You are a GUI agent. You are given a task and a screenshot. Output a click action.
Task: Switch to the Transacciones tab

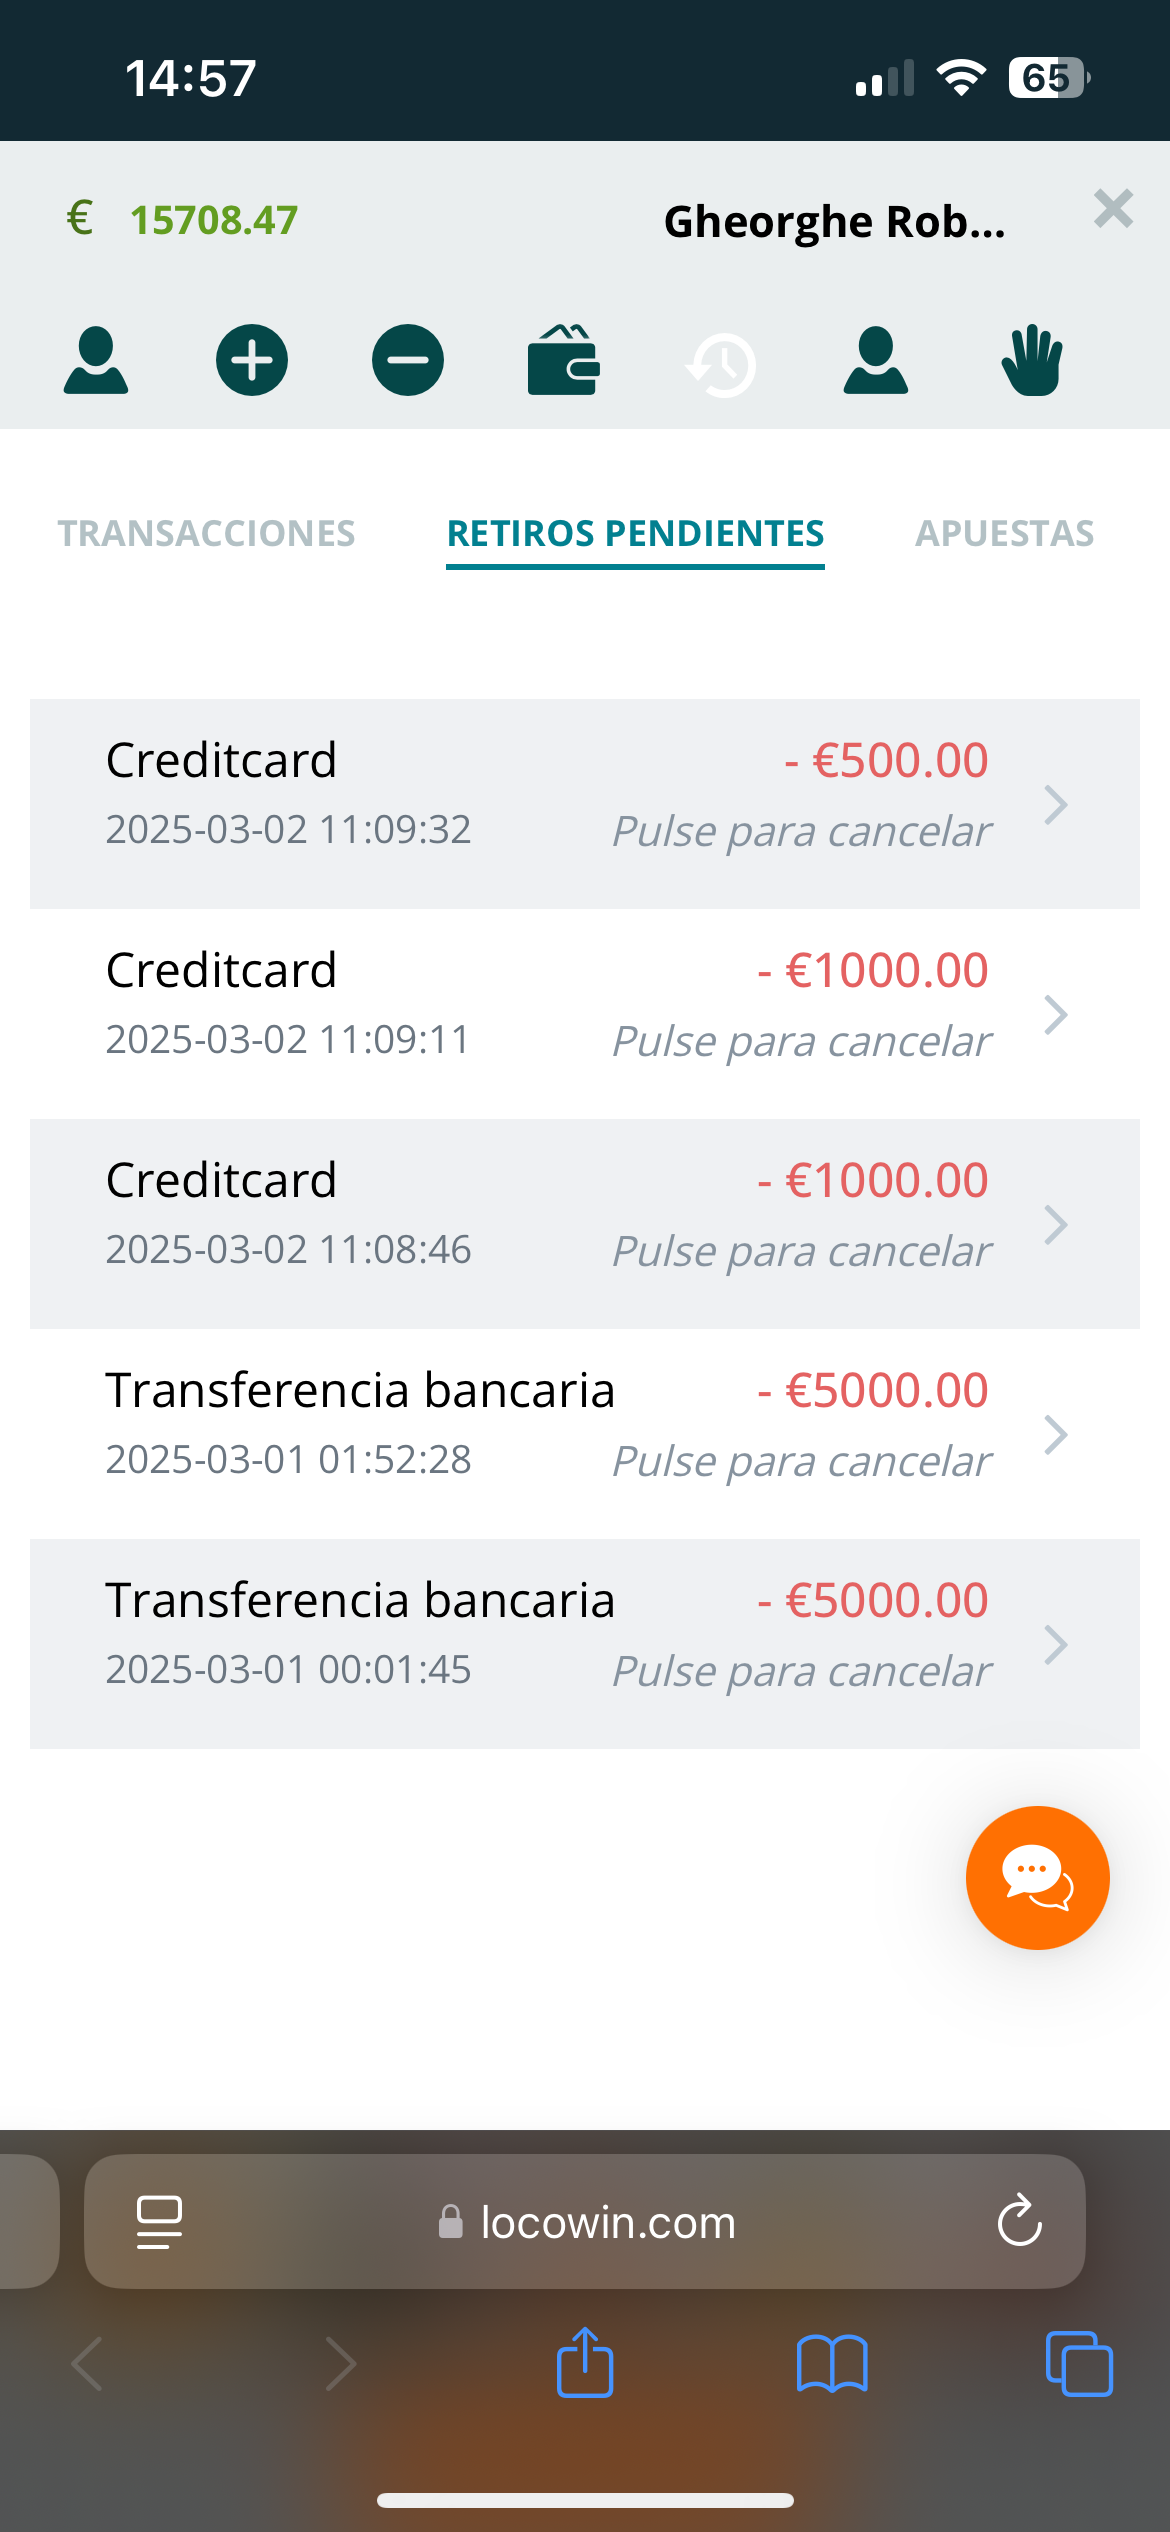point(206,534)
